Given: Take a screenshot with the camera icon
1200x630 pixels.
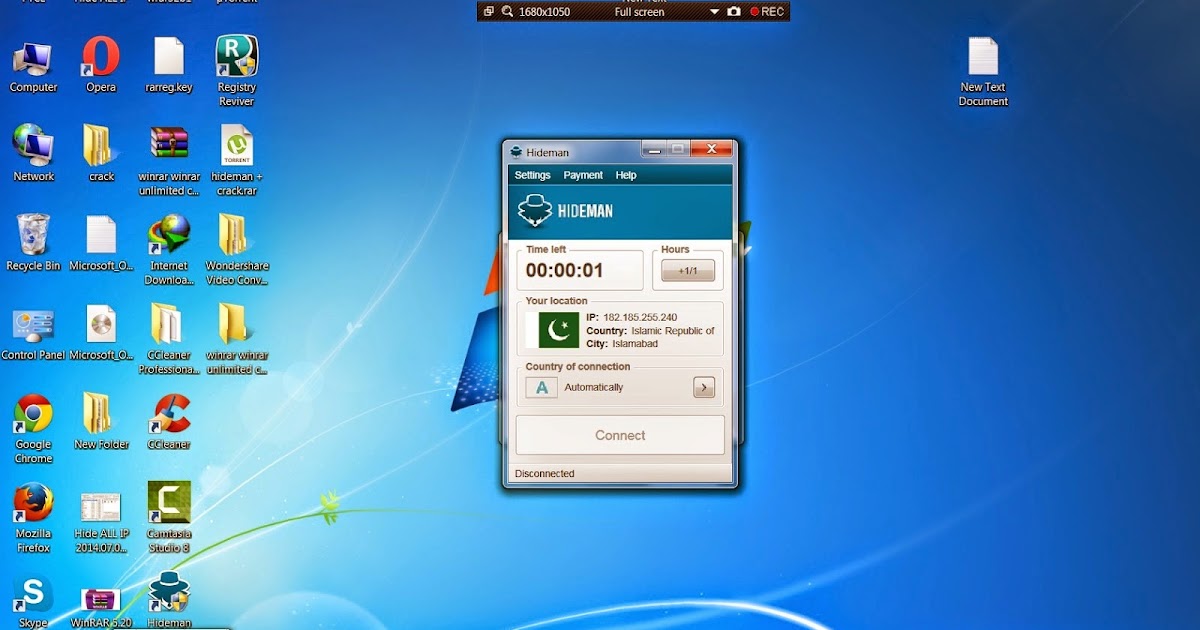Looking at the screenshot, I should (734, 12).
